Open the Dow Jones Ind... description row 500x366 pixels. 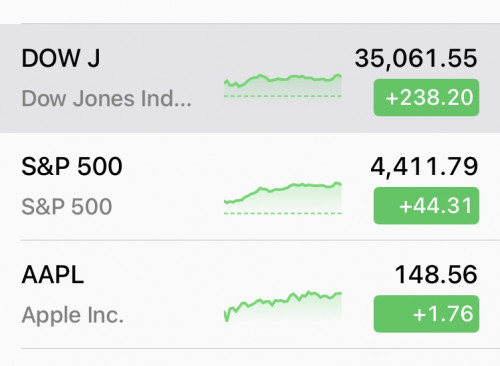click(107, 99)
